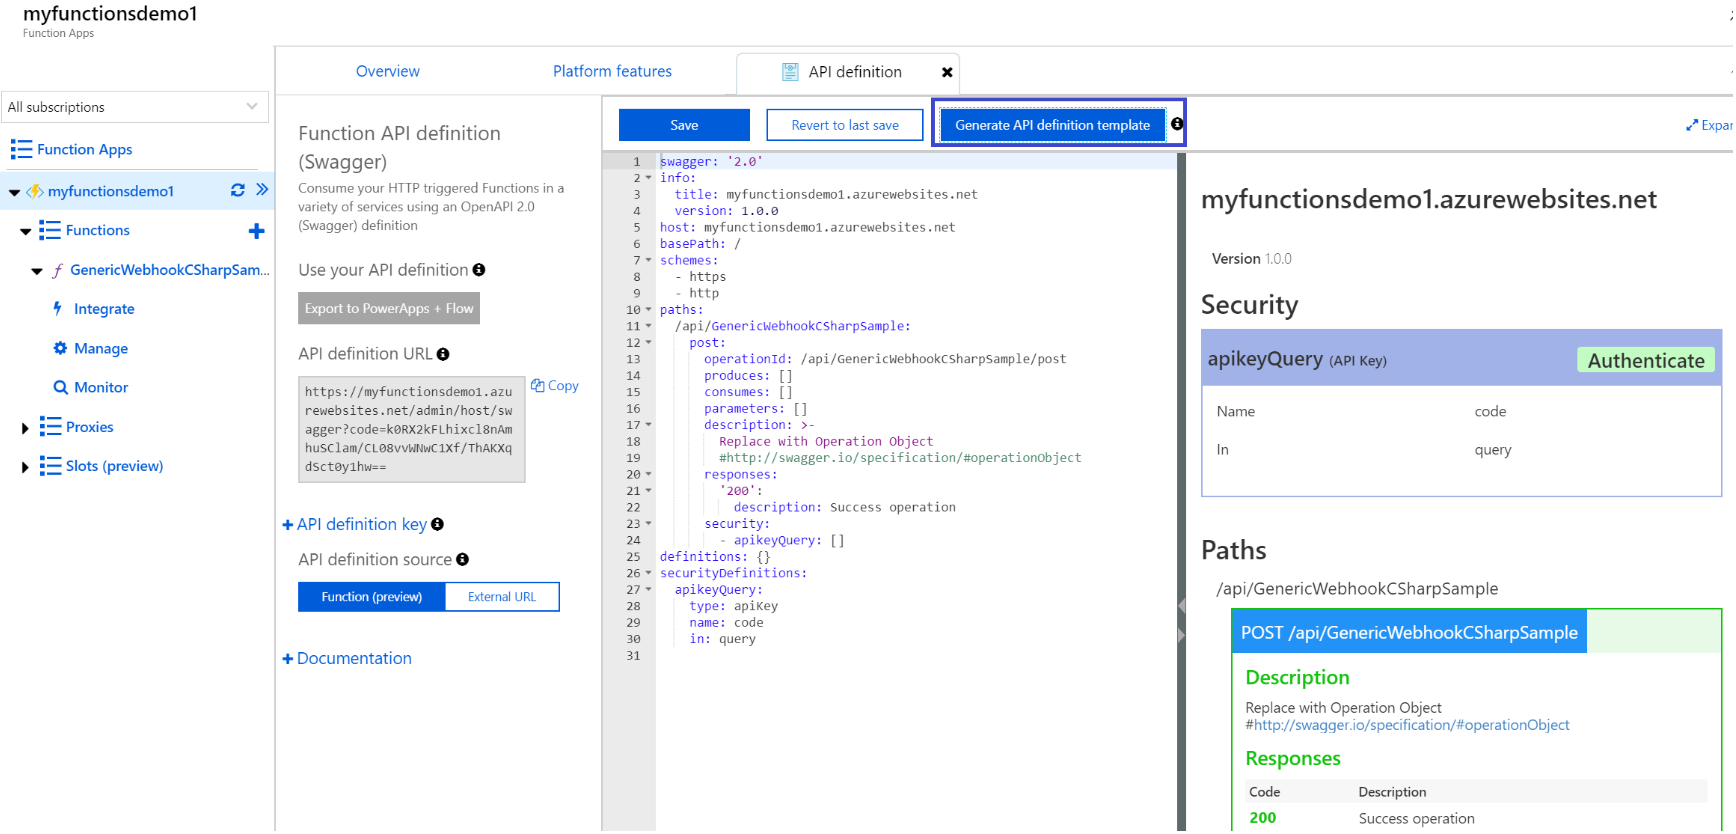Click info icon beside API definition URL

(443, 354)
